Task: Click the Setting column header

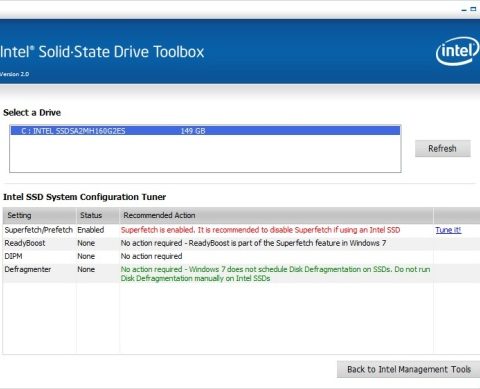Action: [x=40, y=215]
